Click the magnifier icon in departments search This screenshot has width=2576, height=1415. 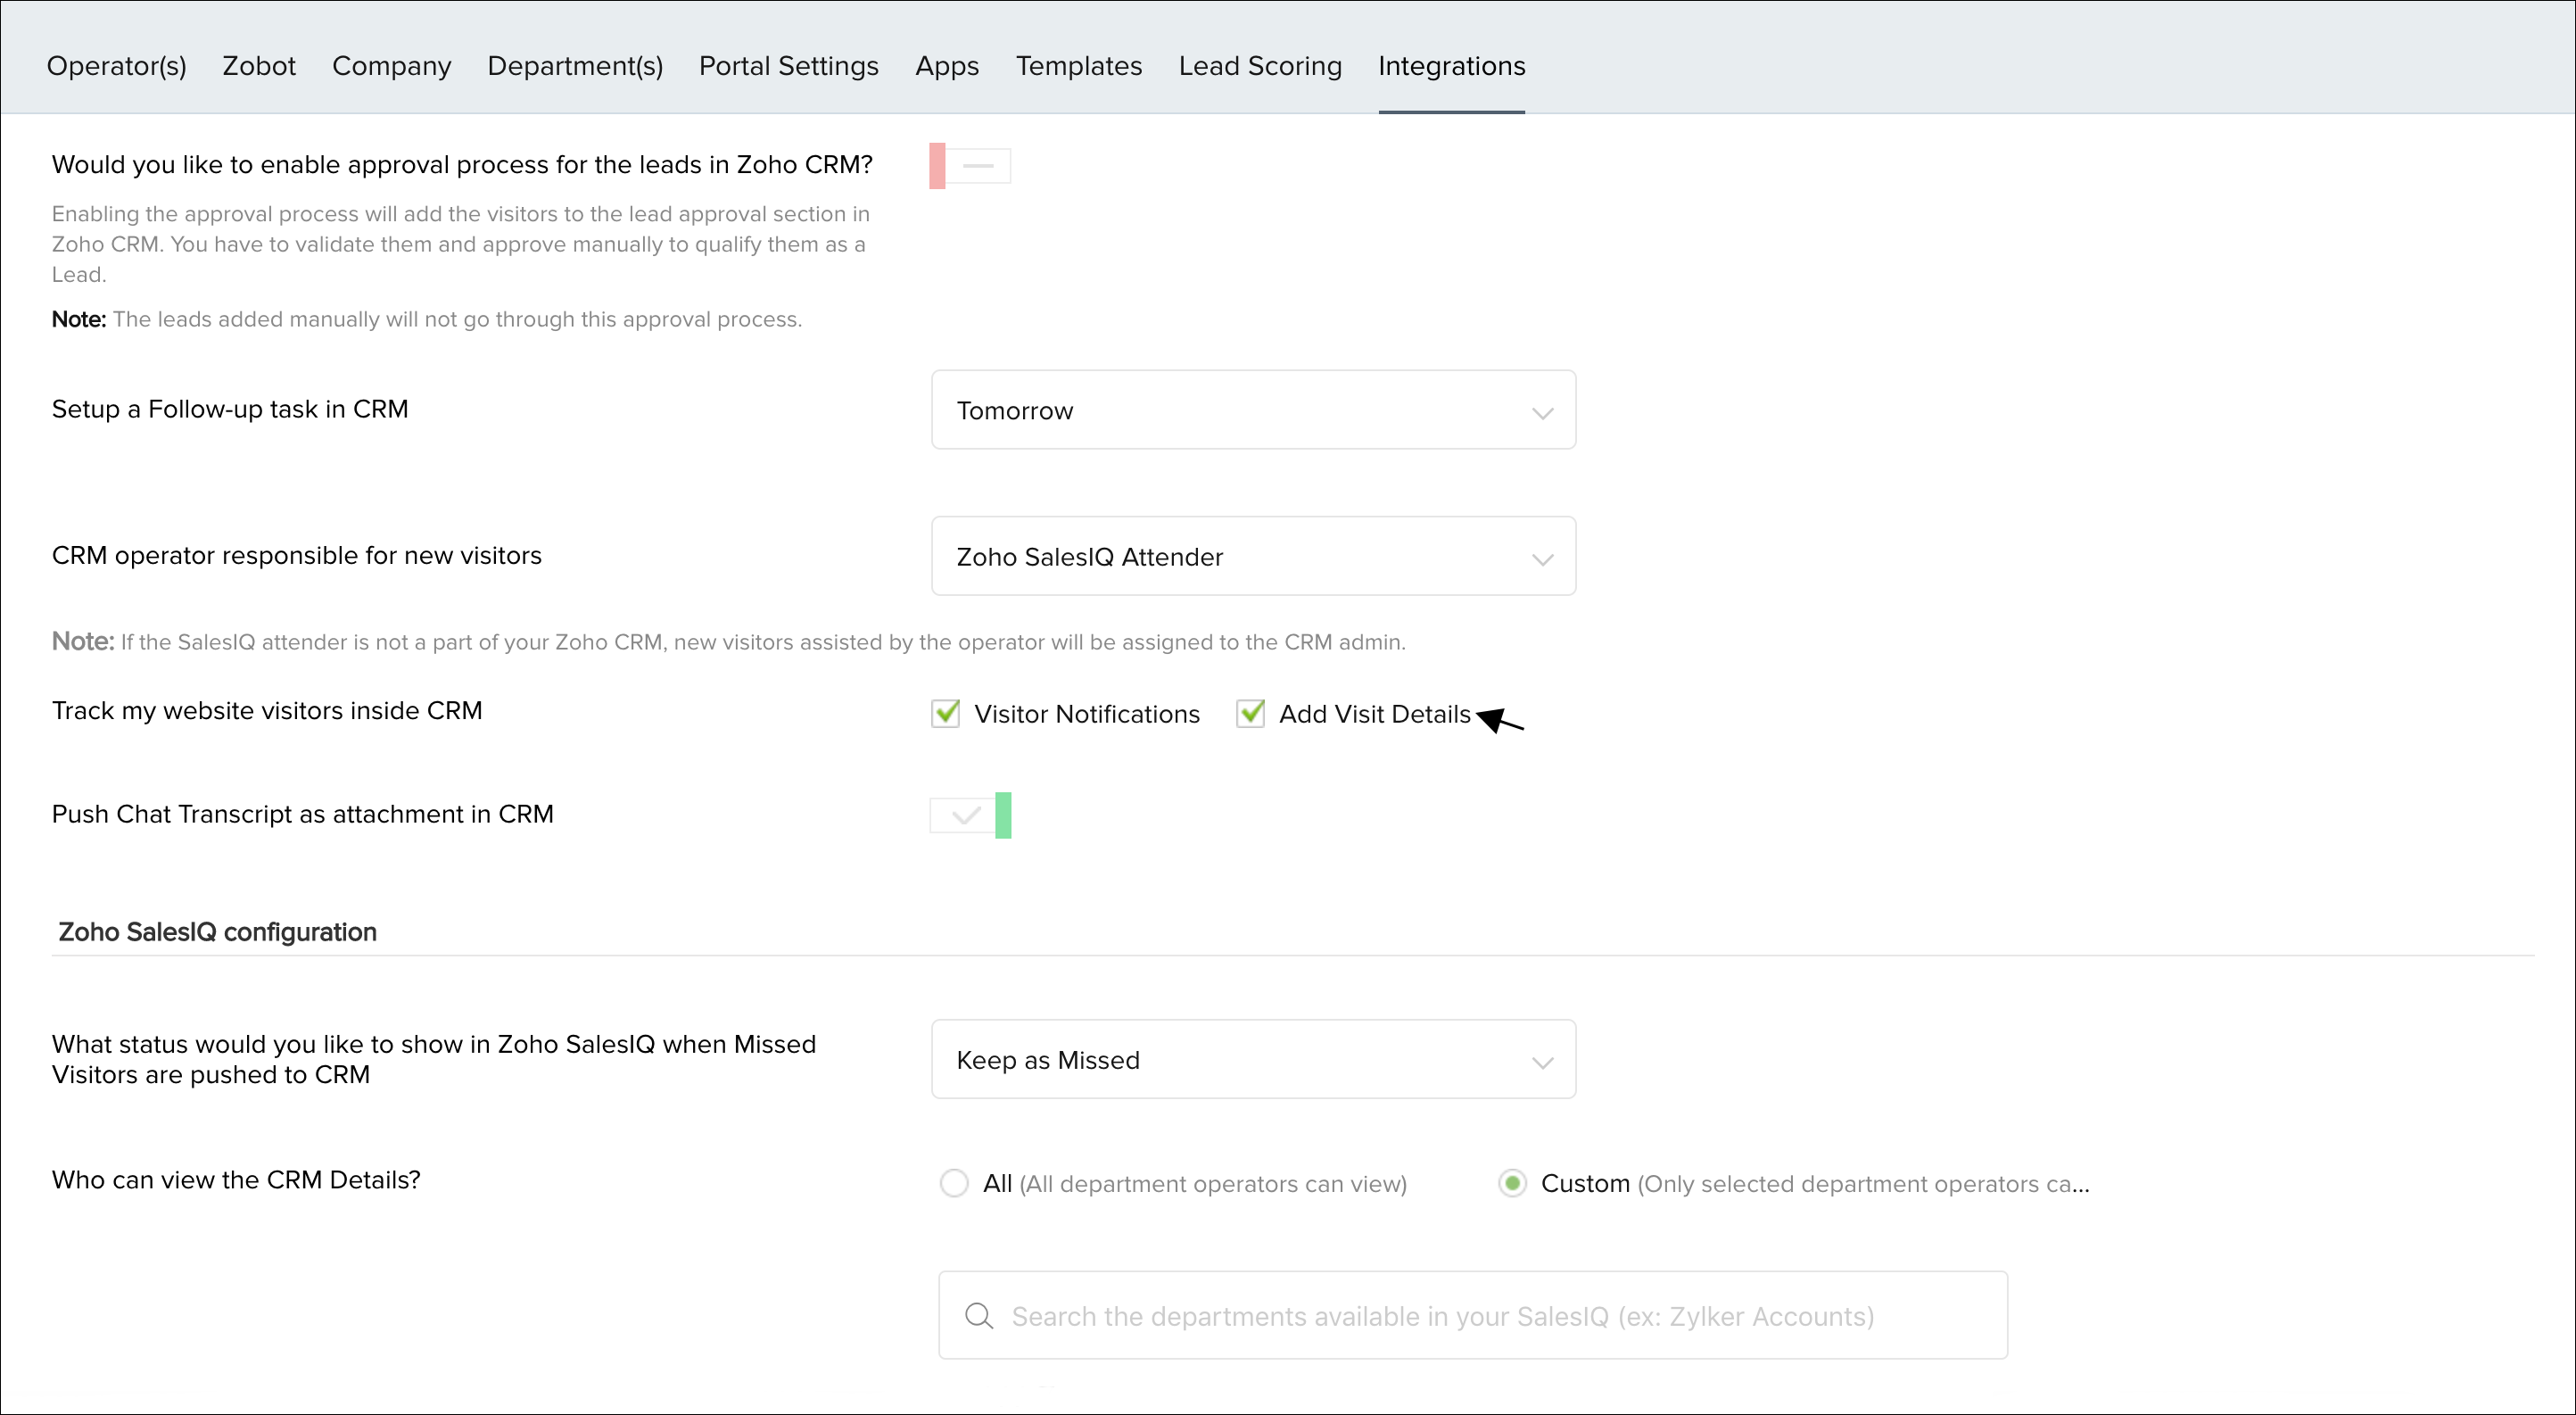[x=978, y=1316]
